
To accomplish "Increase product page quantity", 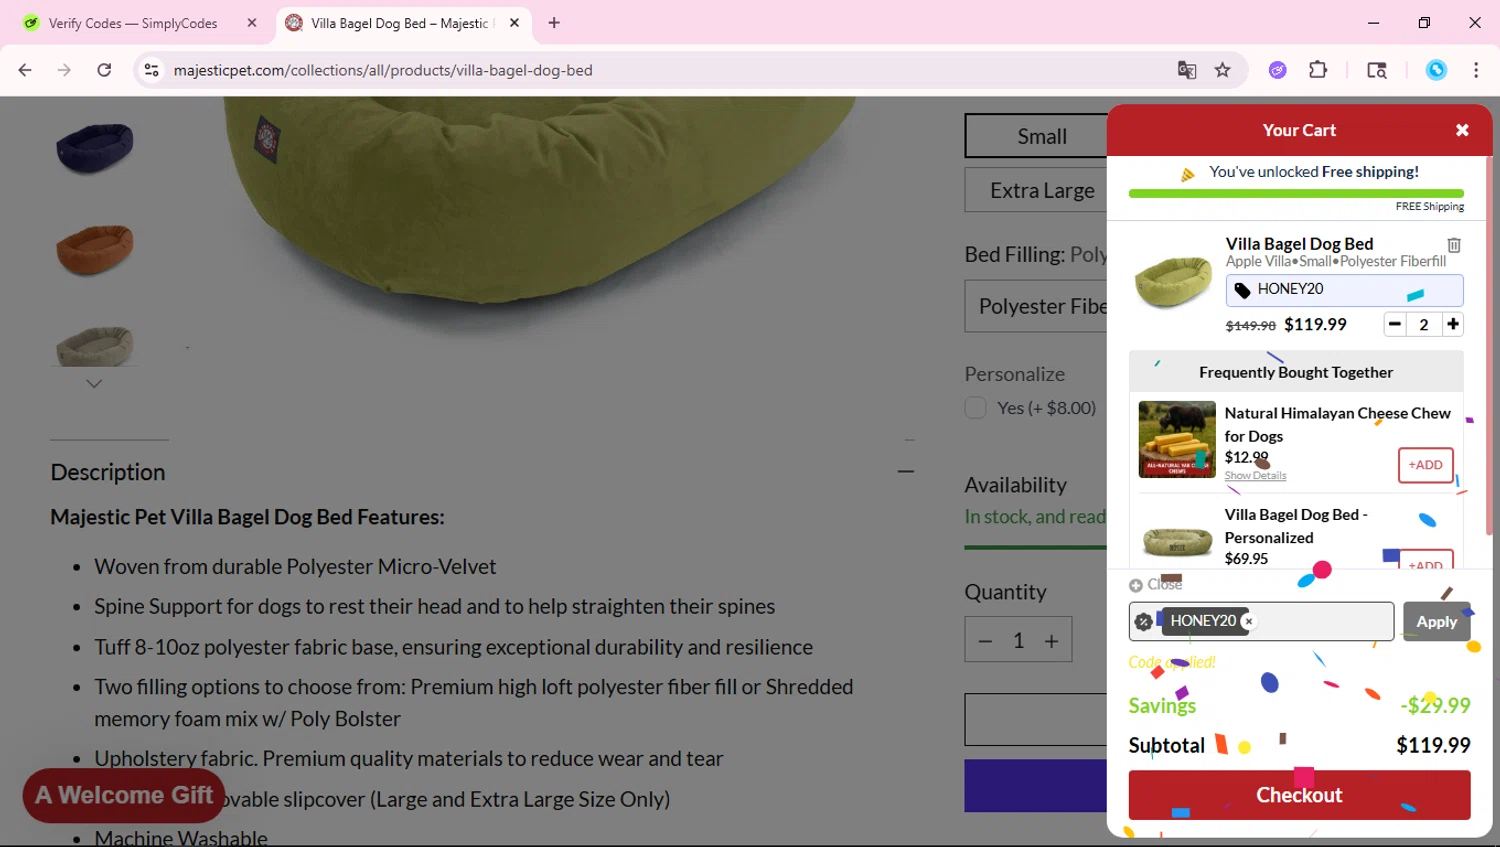I will point(1052,641).
